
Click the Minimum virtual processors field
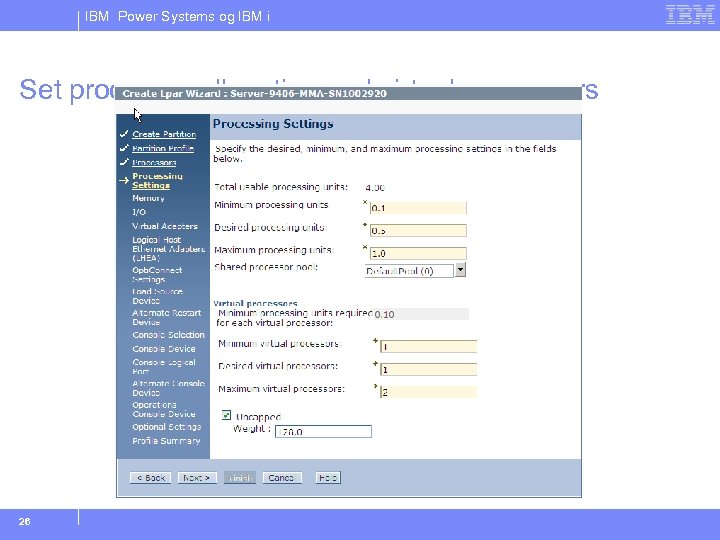(428, 347)
